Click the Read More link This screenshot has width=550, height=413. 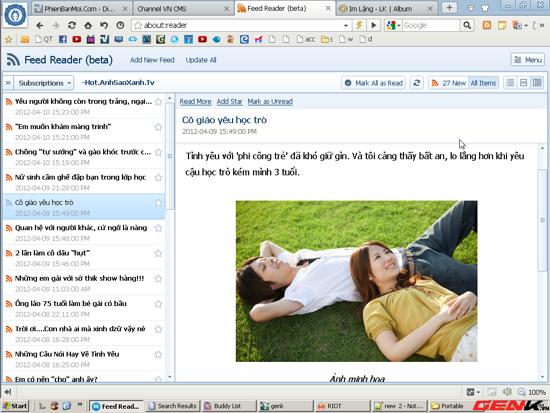click(x=195, y=101)
